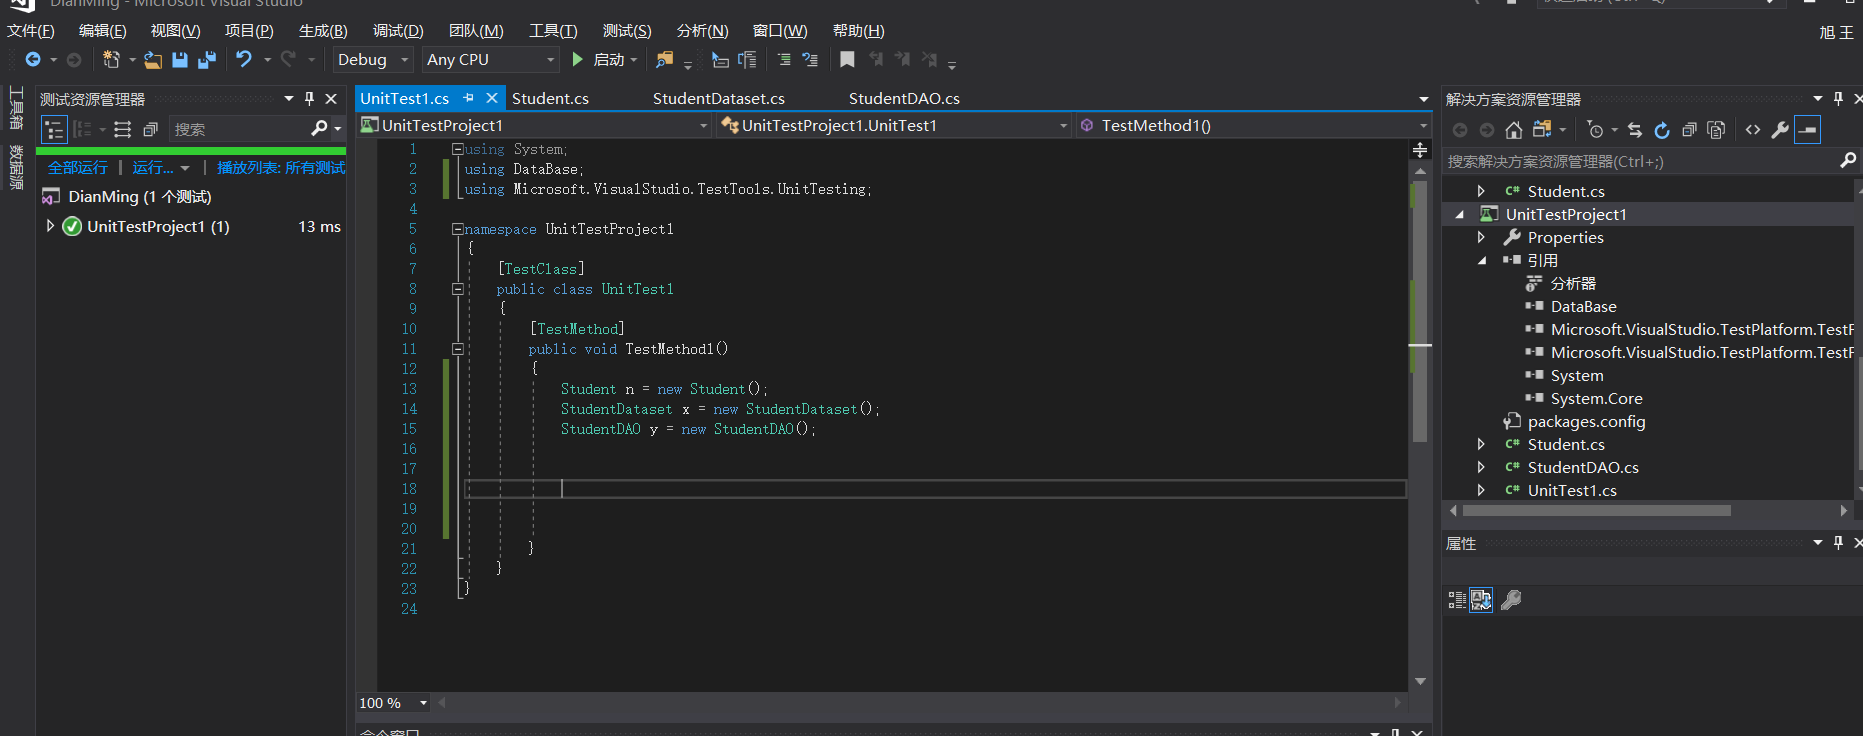Screen dimensions: 1863x736
Task: Click the Switch Views icon in Solution Explorer
Action: tap(1542, 130)
